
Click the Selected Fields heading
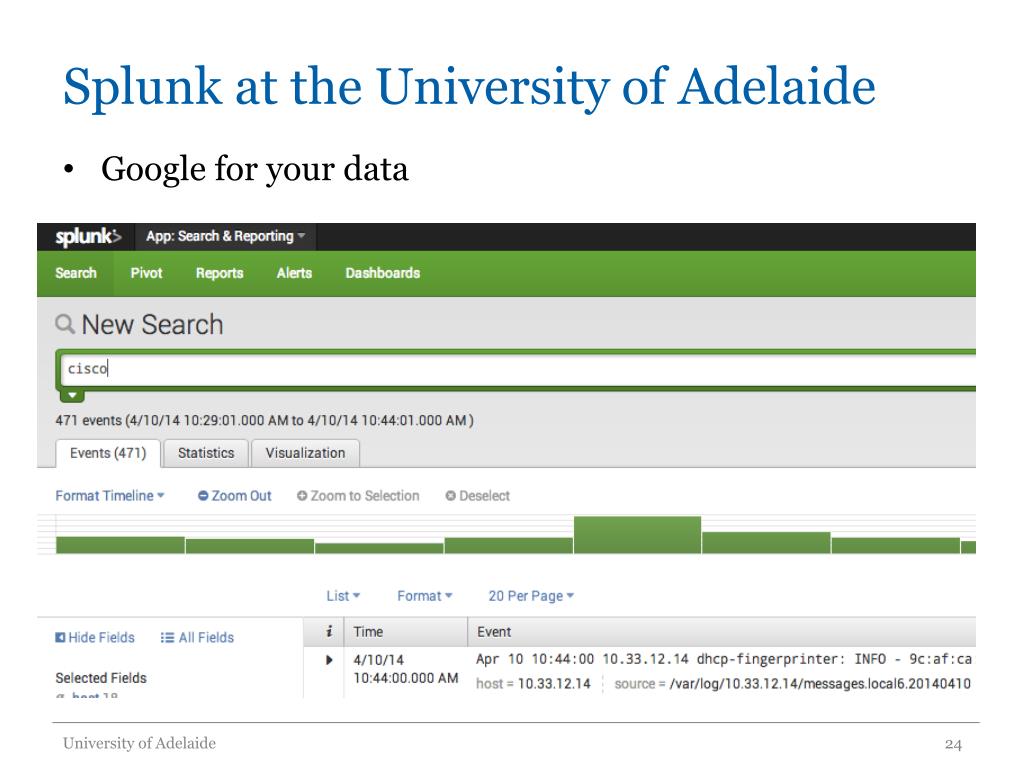pyautogui.click(x=101, y=678)
